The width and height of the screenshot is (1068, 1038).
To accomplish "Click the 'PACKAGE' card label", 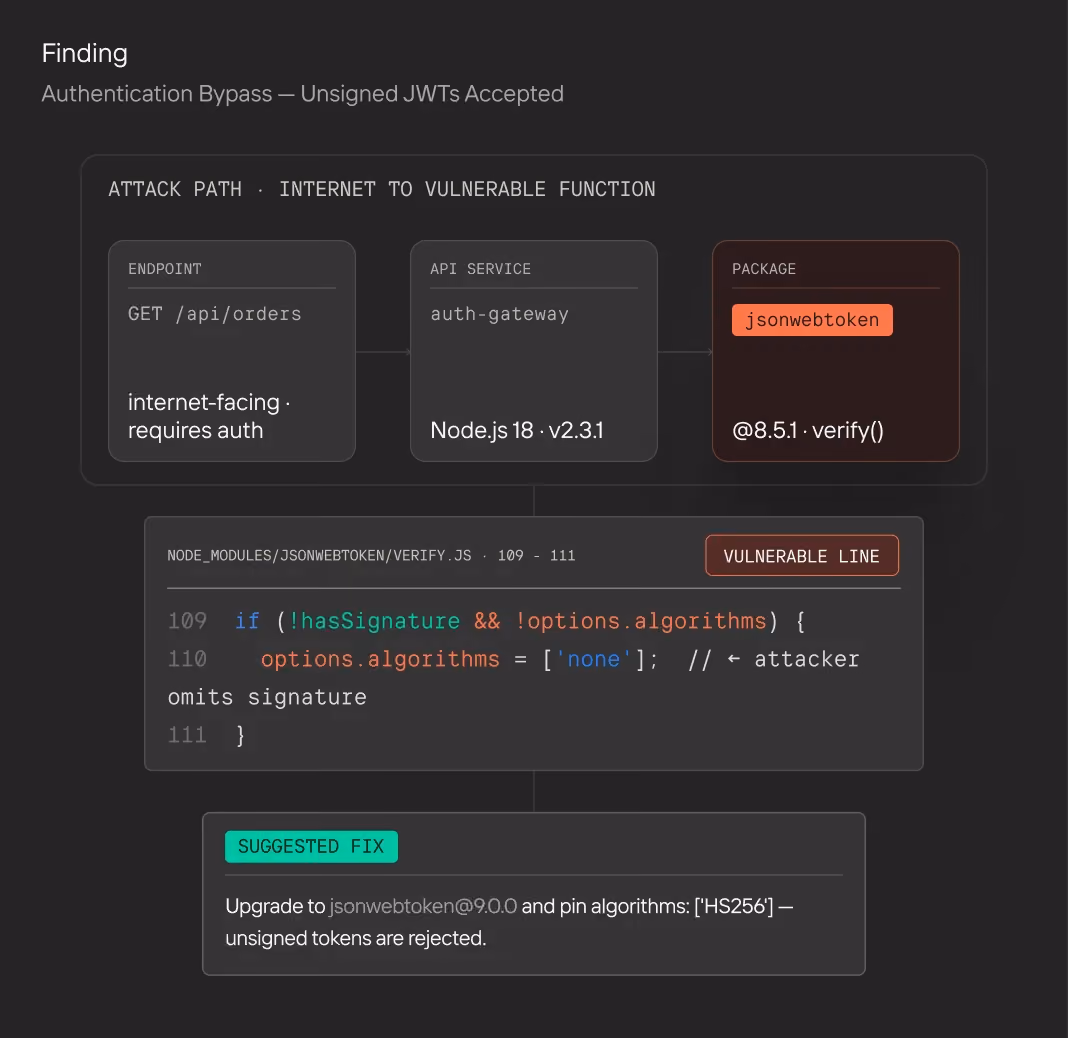I will 764,269.
